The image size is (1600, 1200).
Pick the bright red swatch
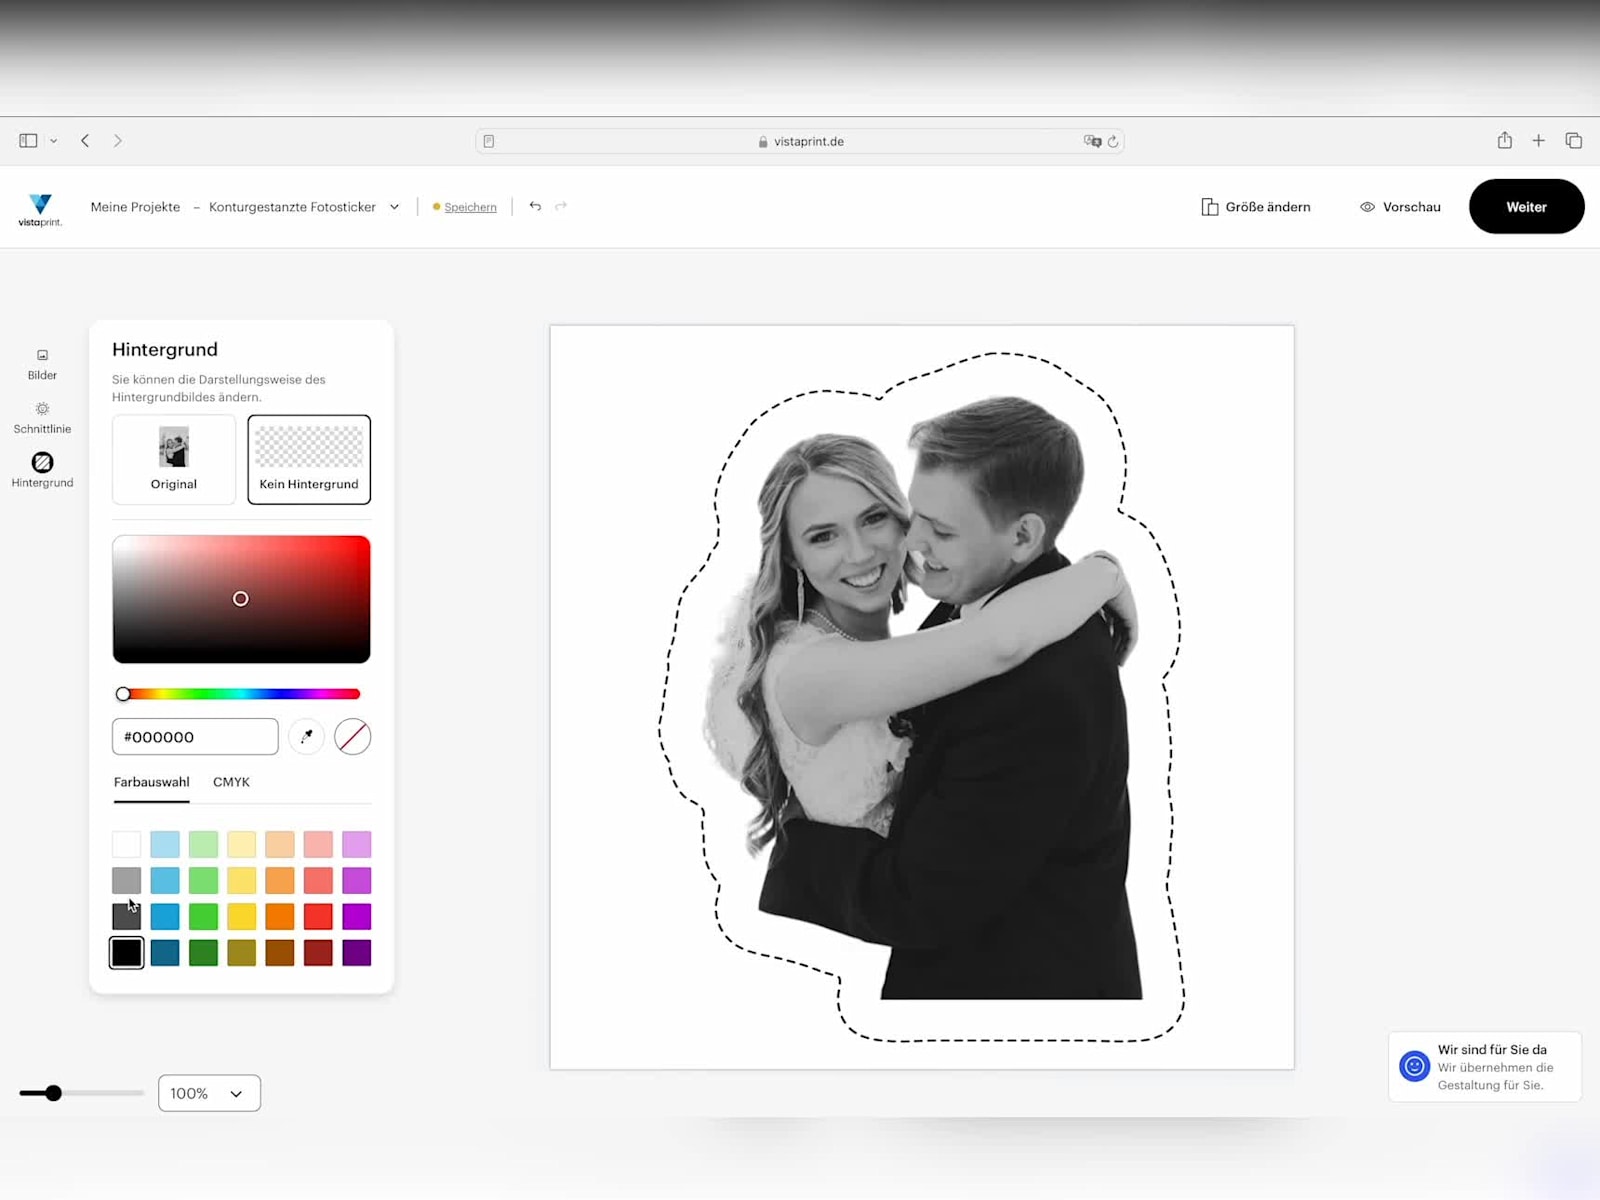click(318, 916)
